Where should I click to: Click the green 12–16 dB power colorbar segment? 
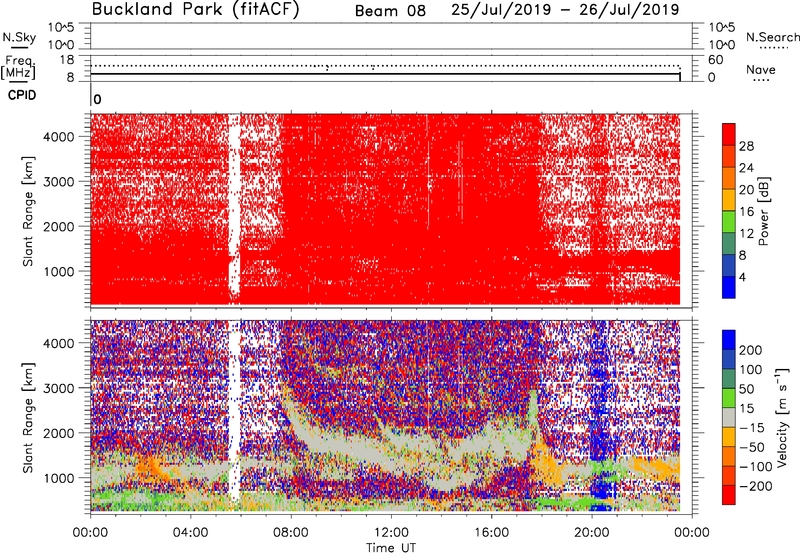[x=729, y=222]
